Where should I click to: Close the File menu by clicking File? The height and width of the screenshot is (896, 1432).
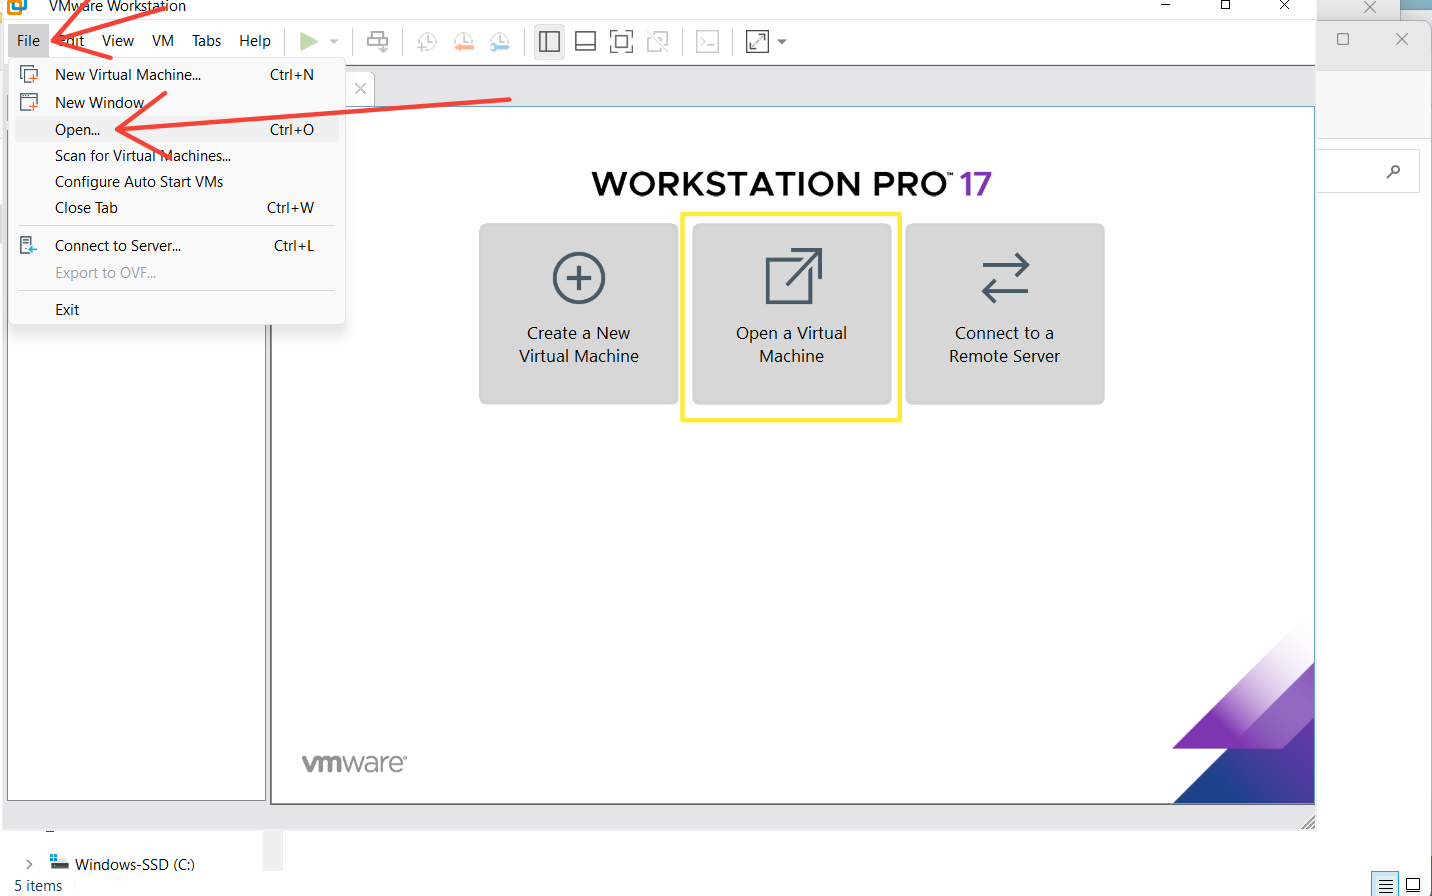pyautogui.click(x=28, y=41)
